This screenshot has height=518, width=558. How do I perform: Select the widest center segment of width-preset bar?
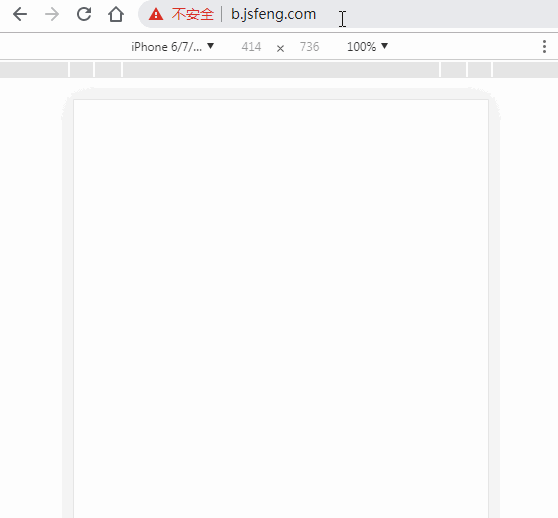pyautogui.click(x=281, y=69)
